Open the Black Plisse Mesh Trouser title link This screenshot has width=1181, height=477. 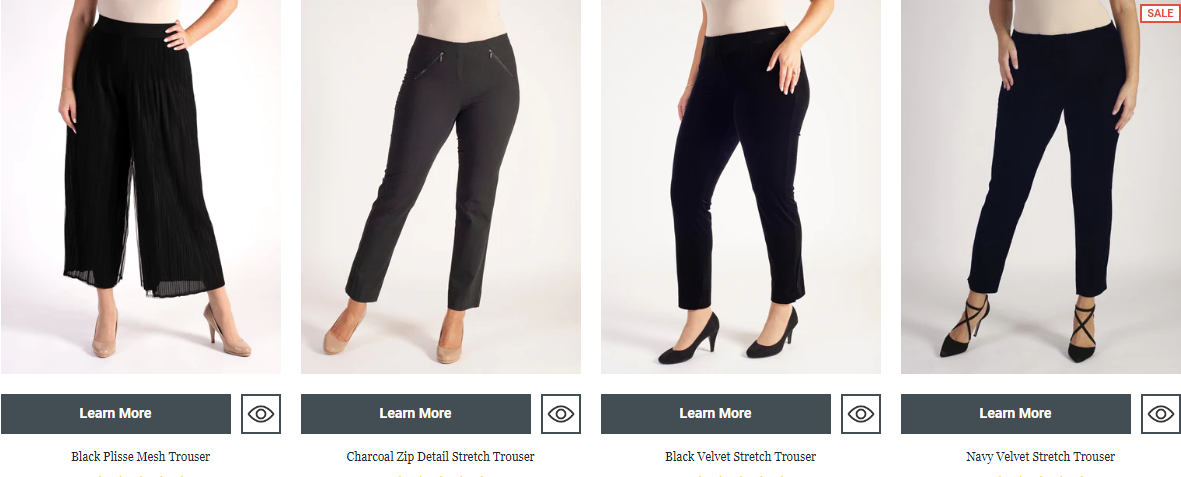tap(141, 457)
